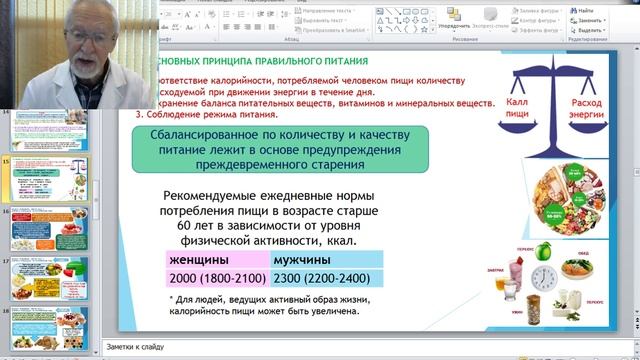The height and width of the screenshot is (360, 640).
Task: Expand the font color dropdown arrow
Action: (x=213, y=27)
